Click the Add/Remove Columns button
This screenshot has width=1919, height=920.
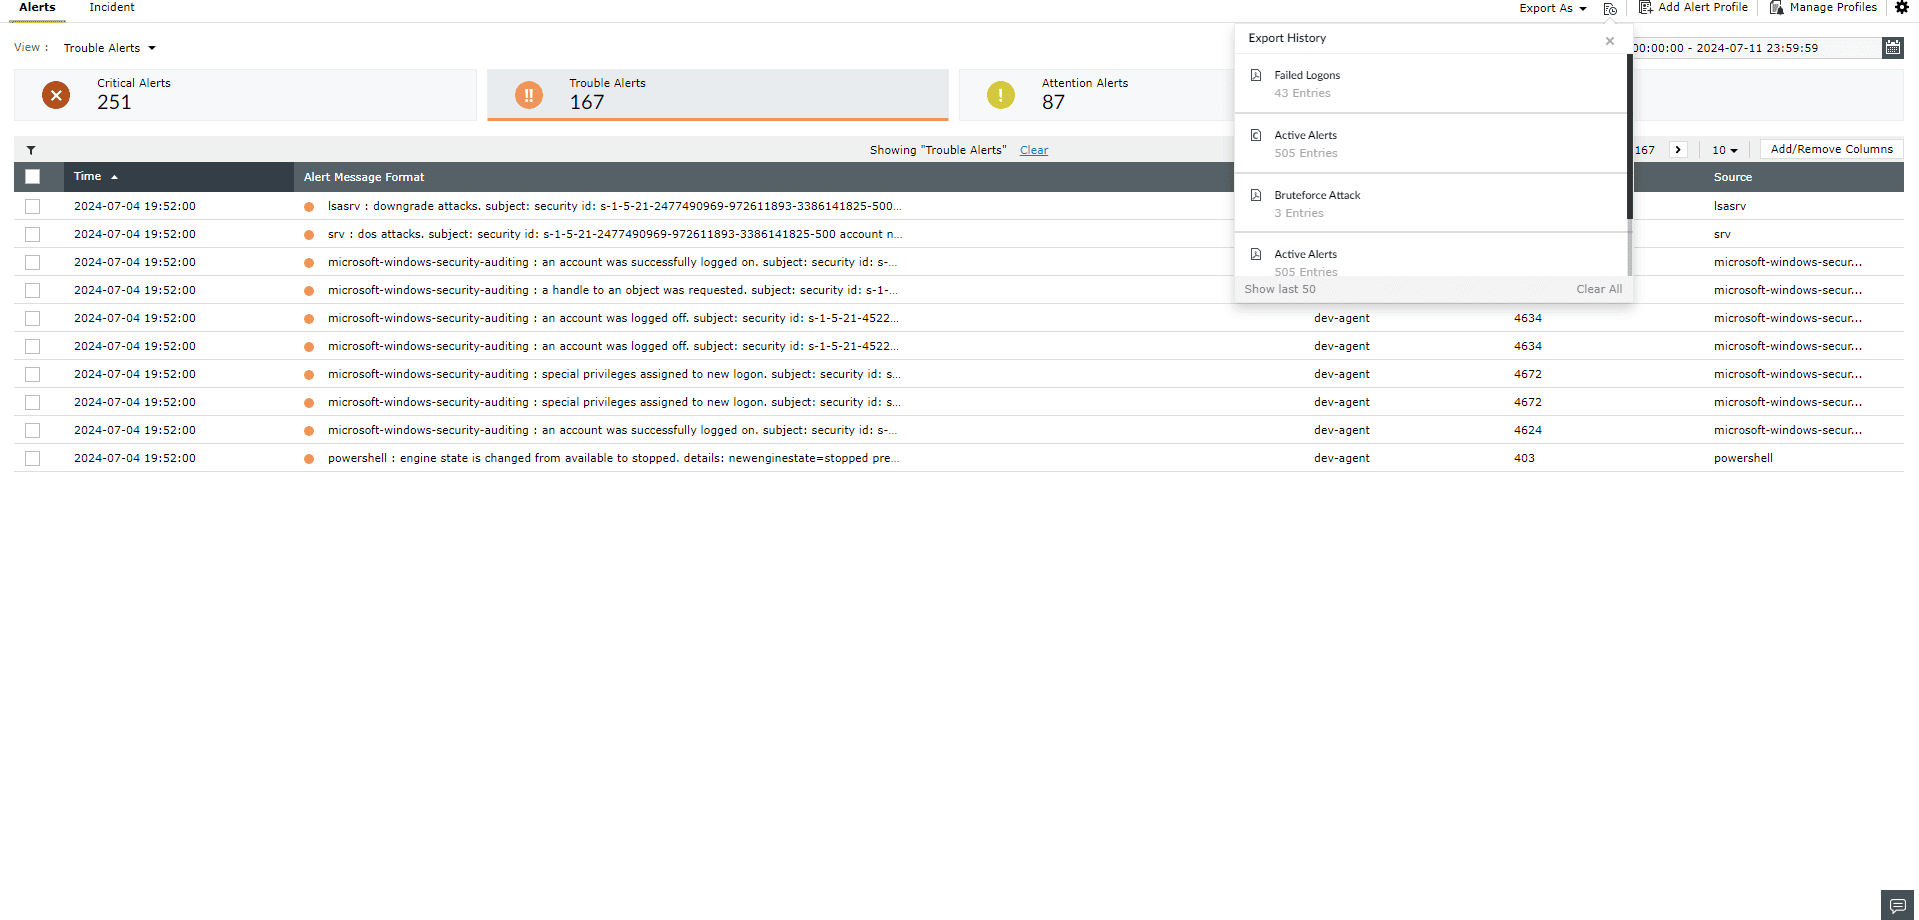point(1831,149)
